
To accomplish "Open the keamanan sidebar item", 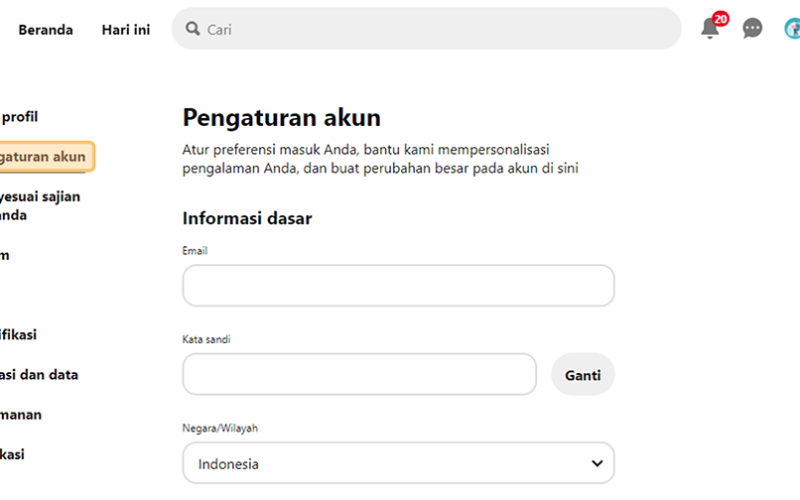I will [x=20, y=414].
